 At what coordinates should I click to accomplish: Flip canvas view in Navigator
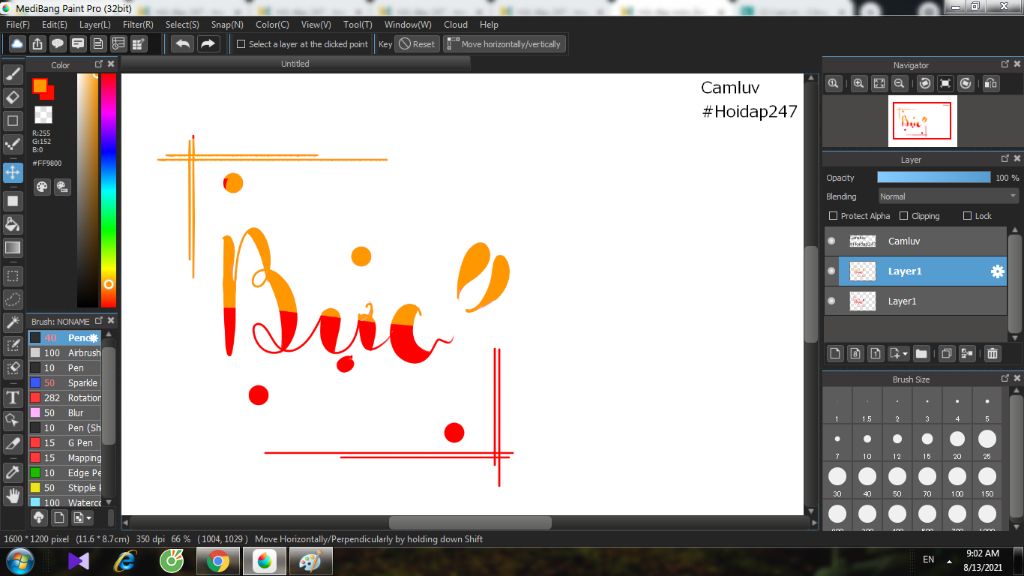click(991, 84)
